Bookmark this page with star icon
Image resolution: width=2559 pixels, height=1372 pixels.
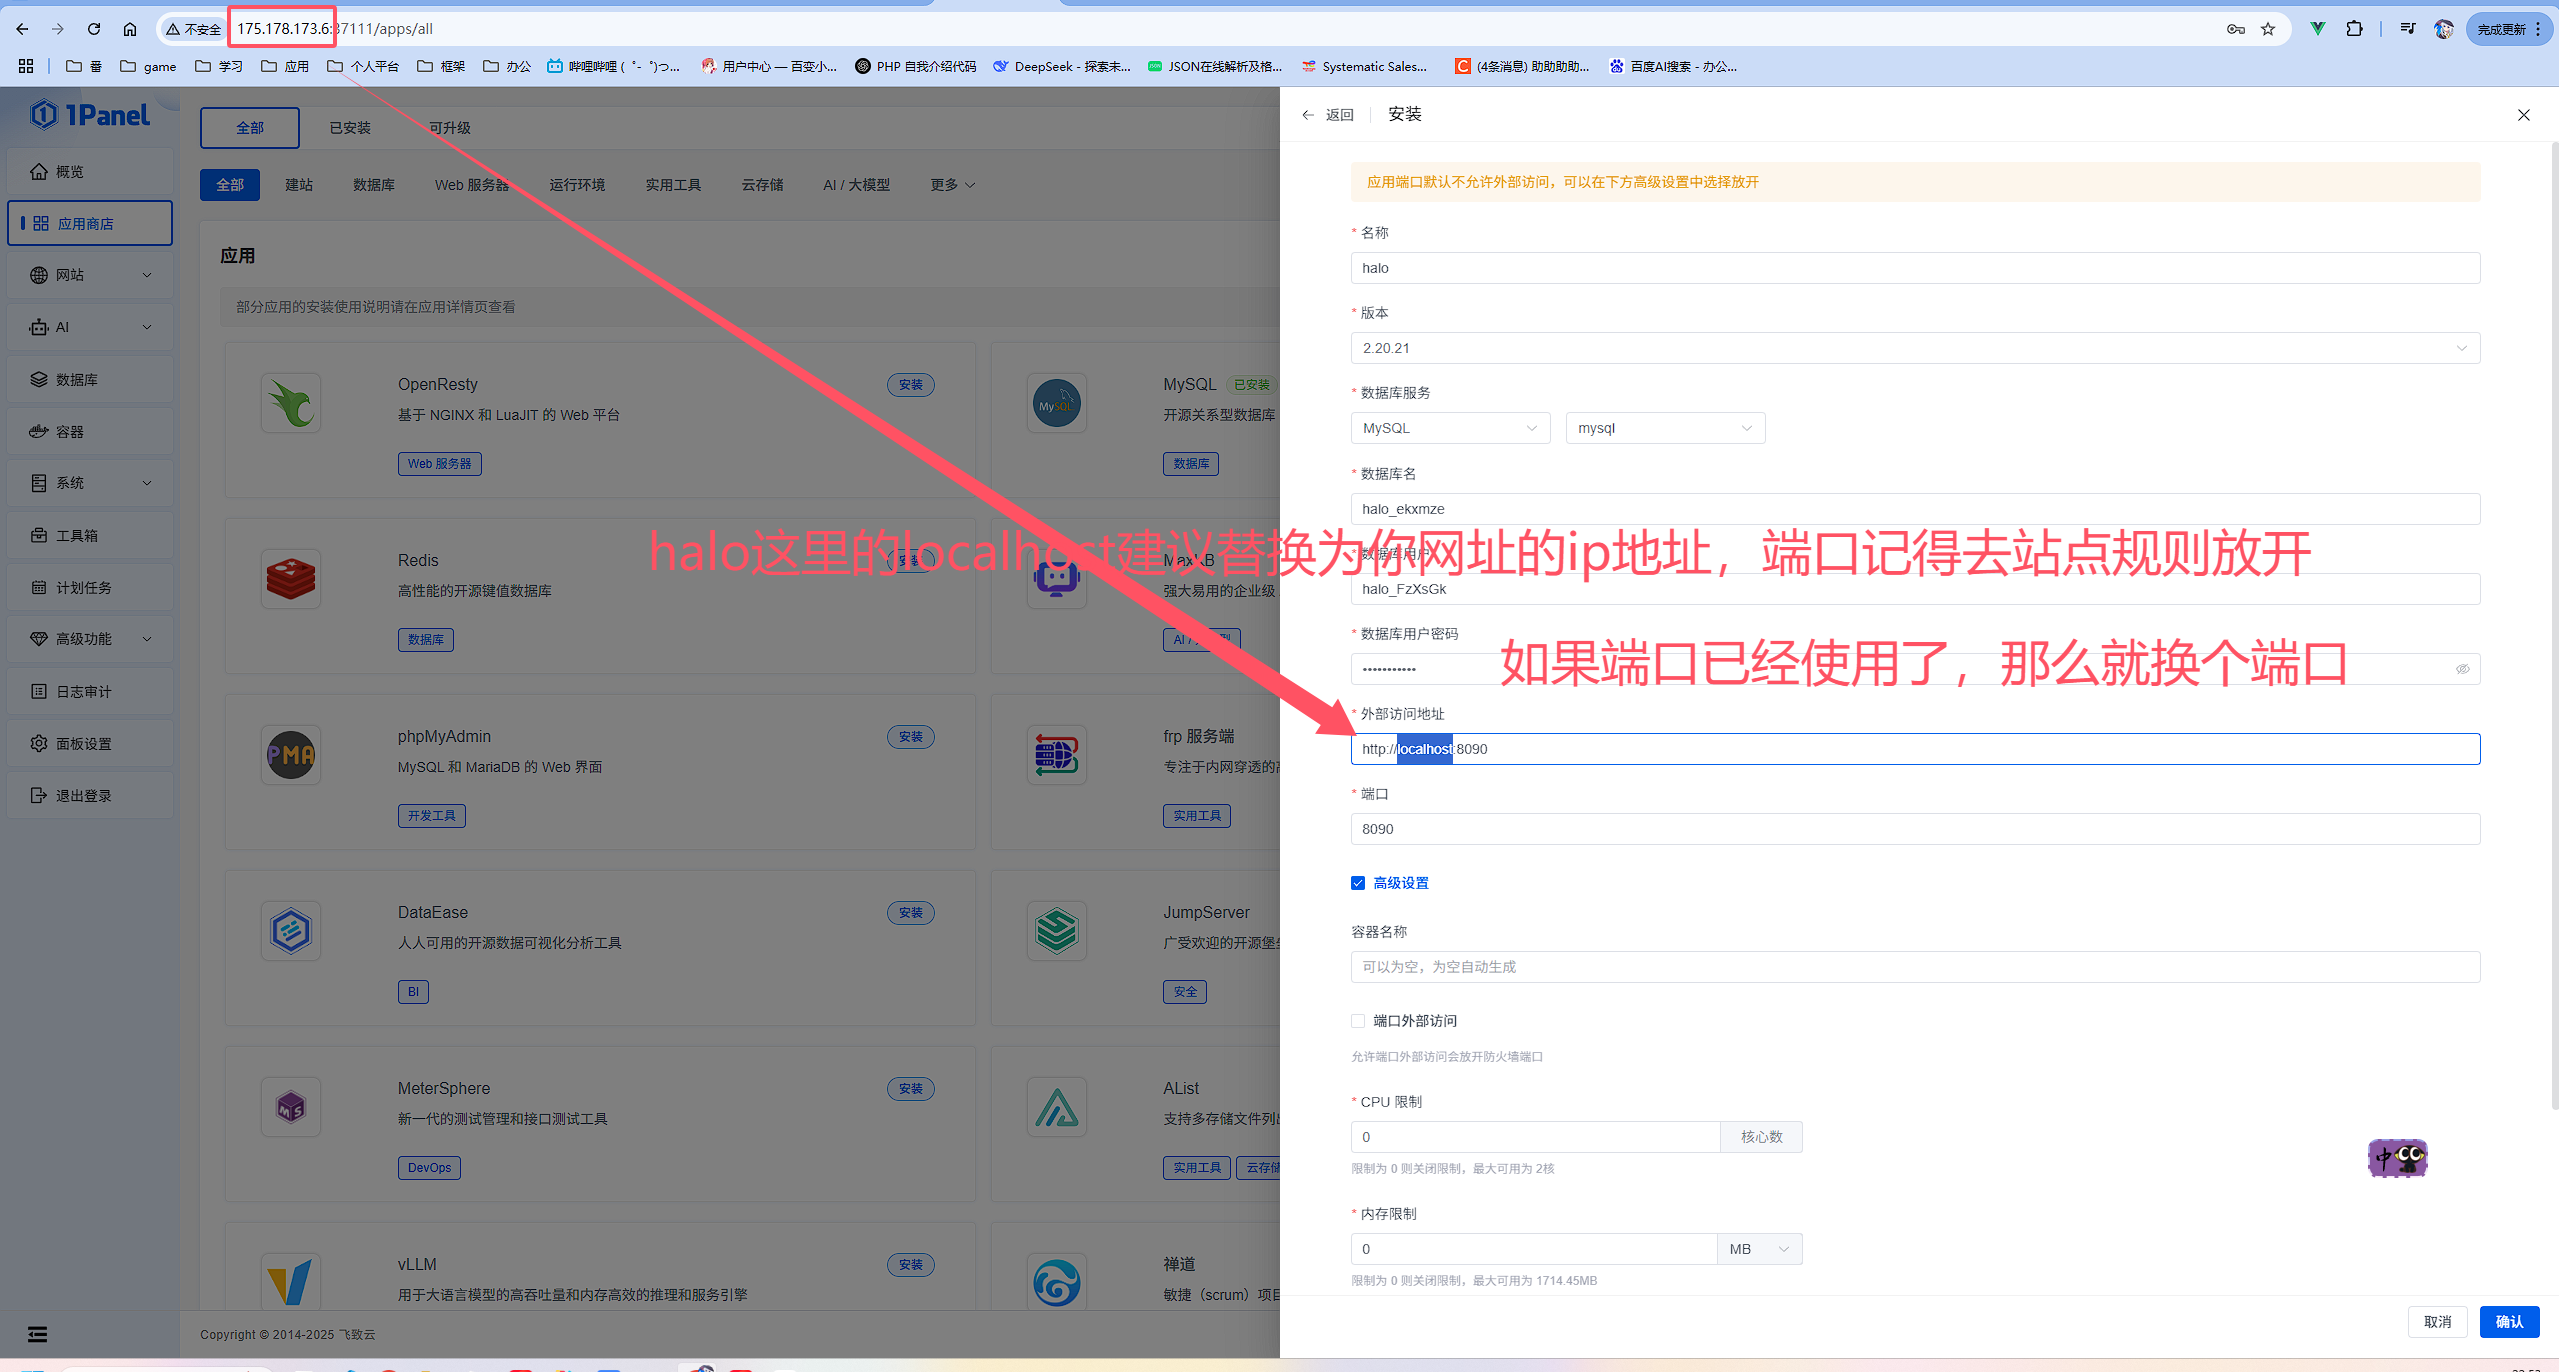[x=2268, y=29]
